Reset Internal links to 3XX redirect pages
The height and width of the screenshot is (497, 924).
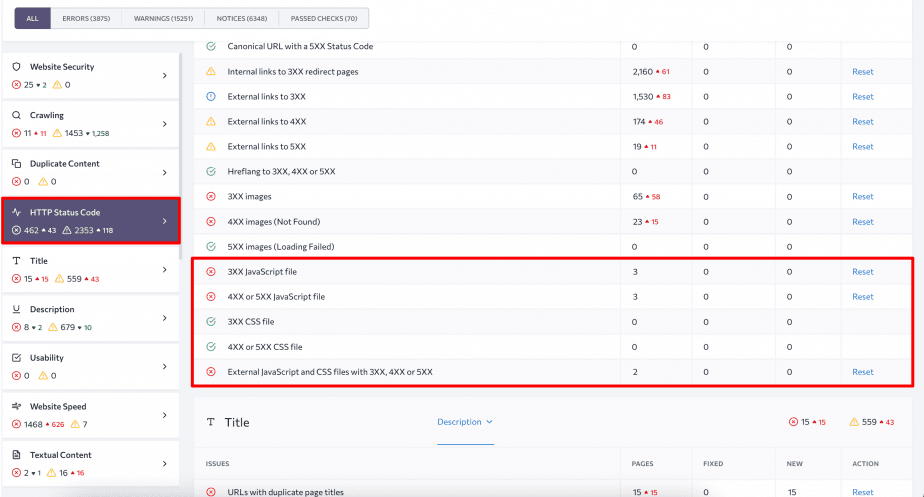[x=862, y=72]
